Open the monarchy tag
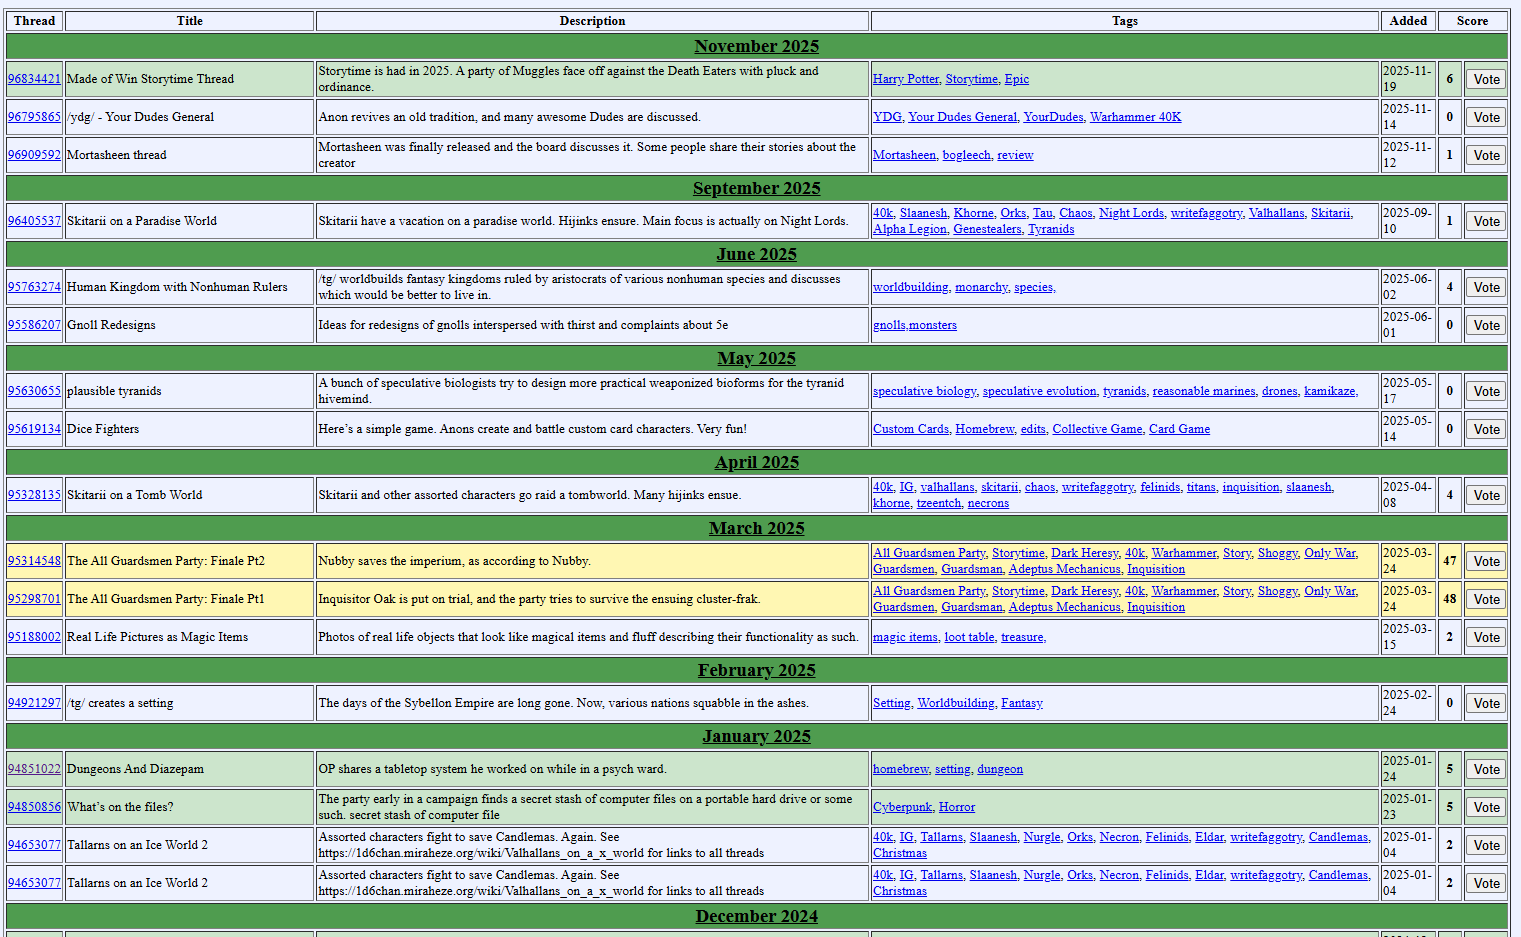Image resolution: width=1521 pixels, height=937 pixels. coord(982,287)
